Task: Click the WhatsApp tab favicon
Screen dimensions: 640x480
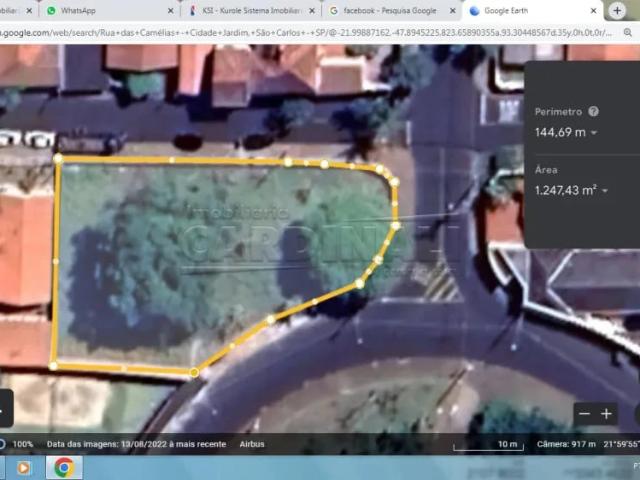Action: [51, 11]
